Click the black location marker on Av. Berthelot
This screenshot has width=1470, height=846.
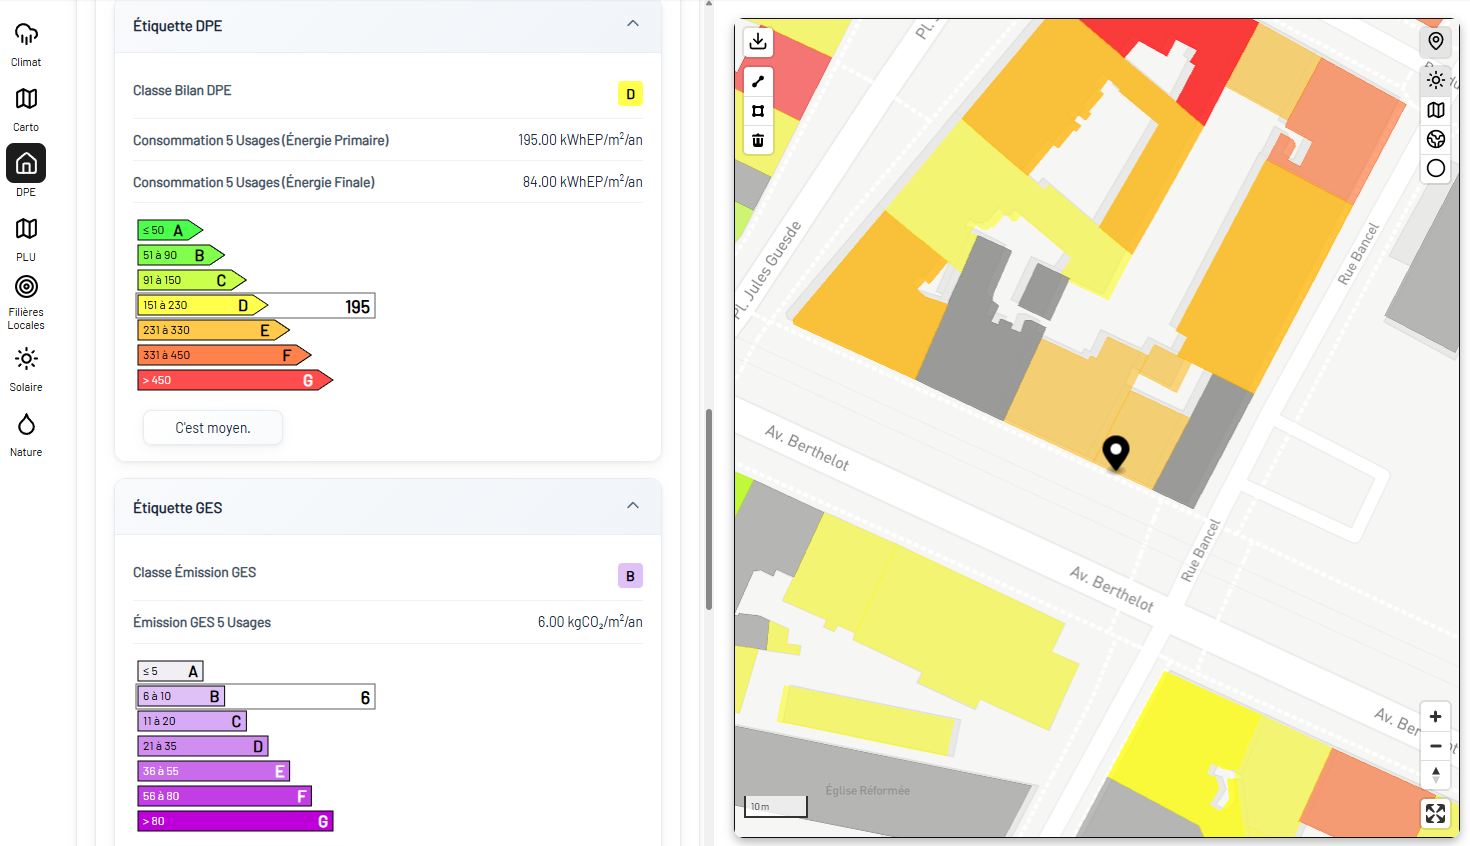point(1115,453)
